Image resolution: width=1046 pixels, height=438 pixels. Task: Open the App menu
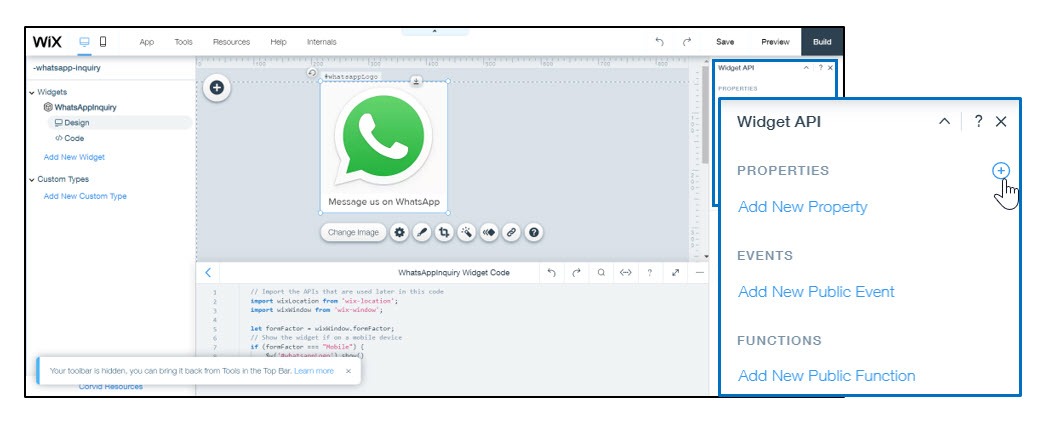coord(147,42)
